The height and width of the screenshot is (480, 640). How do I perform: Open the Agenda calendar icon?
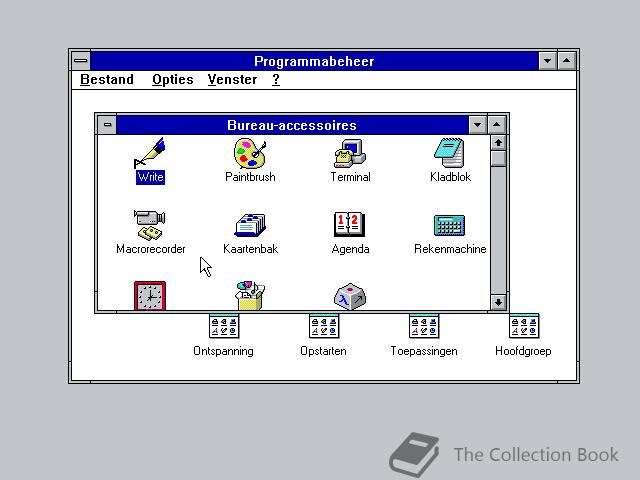pos(350,224)
